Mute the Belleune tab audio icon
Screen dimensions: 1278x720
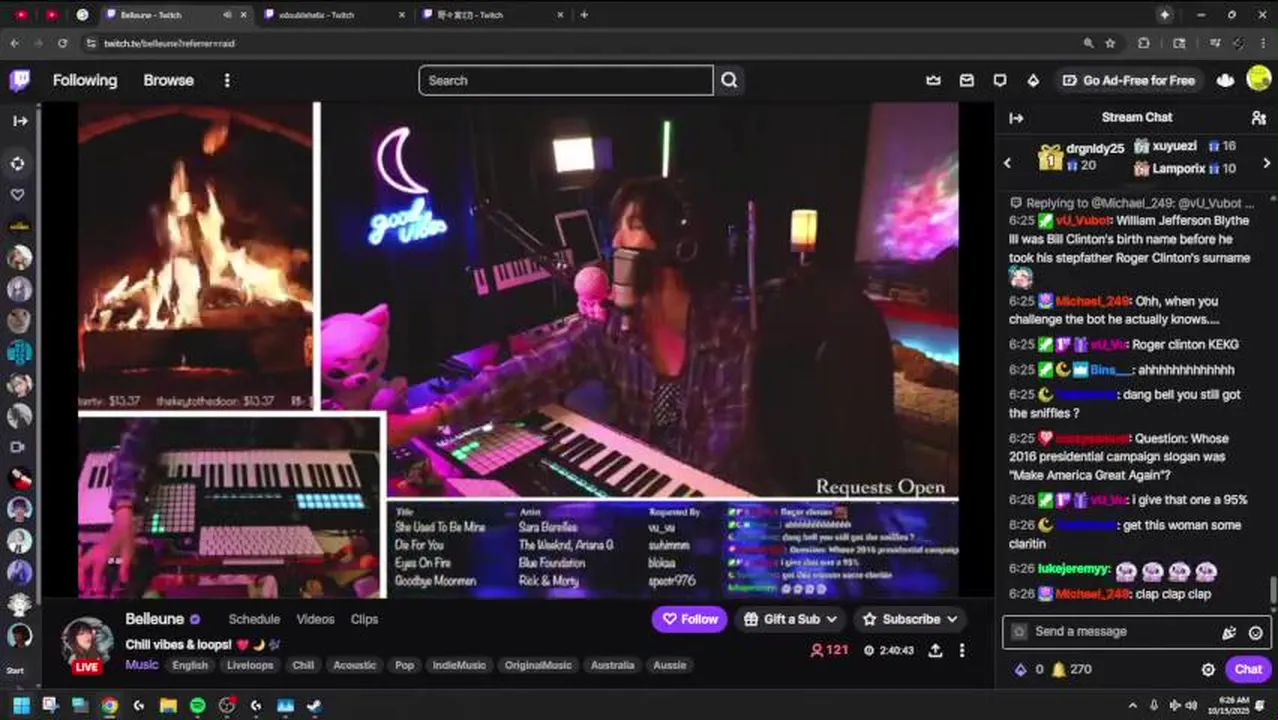point(227,15)
